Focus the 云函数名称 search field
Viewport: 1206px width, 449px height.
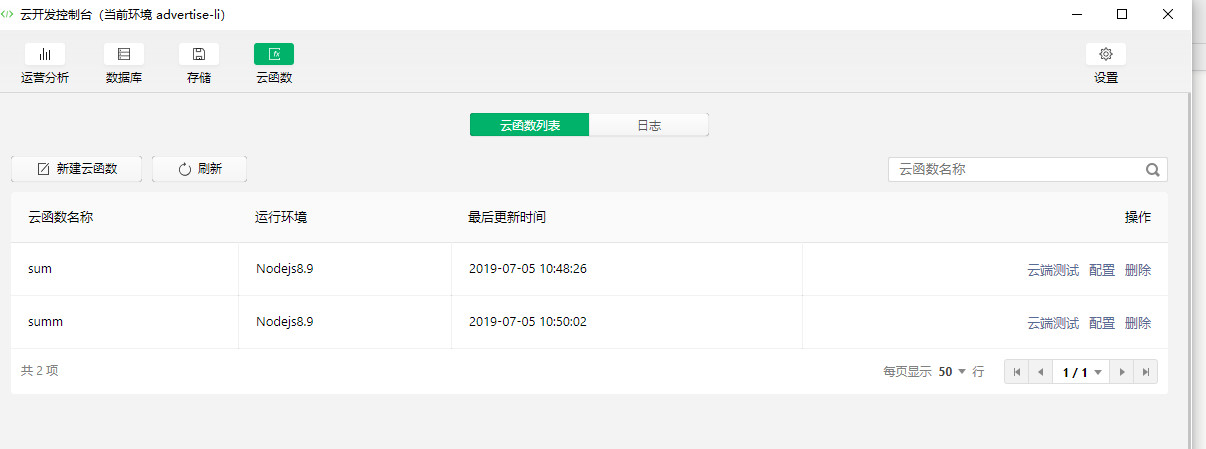(1015, 170)
